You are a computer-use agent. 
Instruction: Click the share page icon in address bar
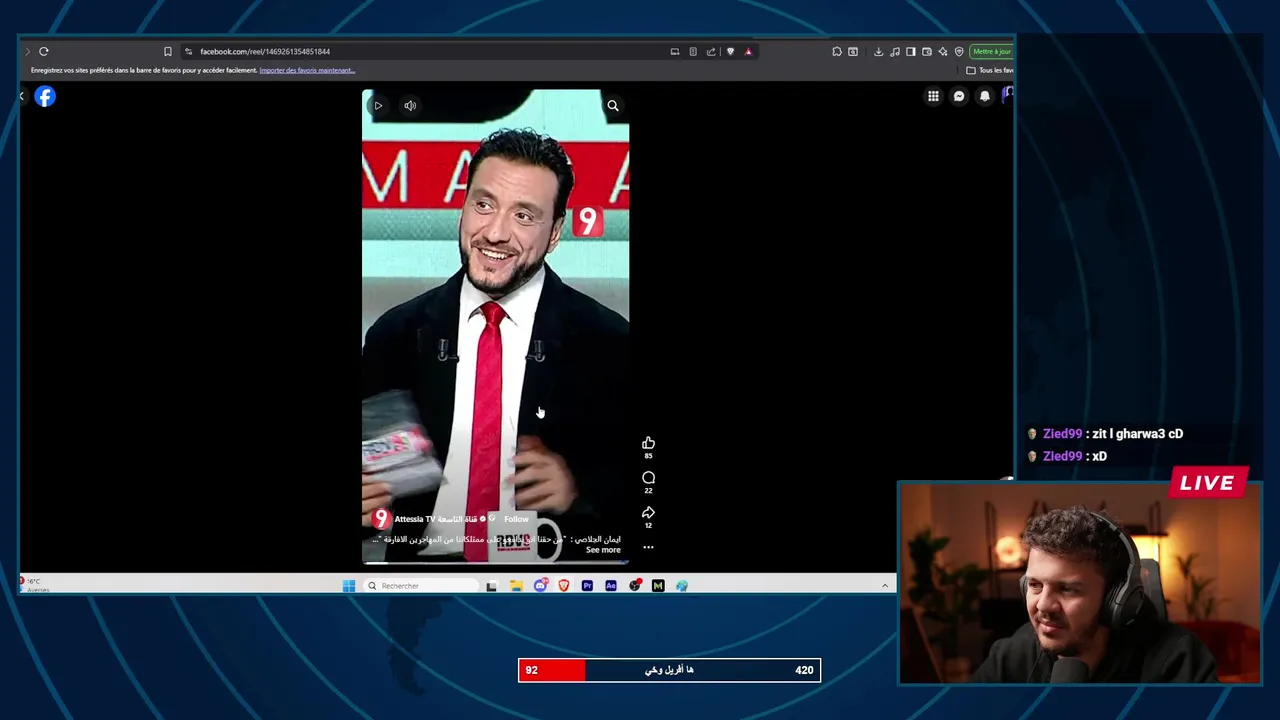pos(711,51)
